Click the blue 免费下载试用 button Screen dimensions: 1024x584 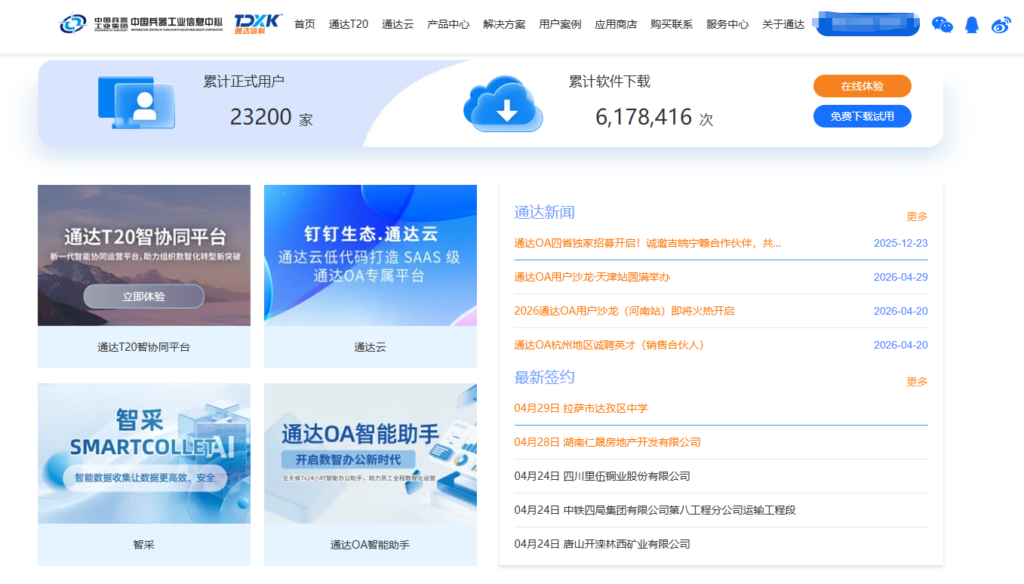pos(862,116)
